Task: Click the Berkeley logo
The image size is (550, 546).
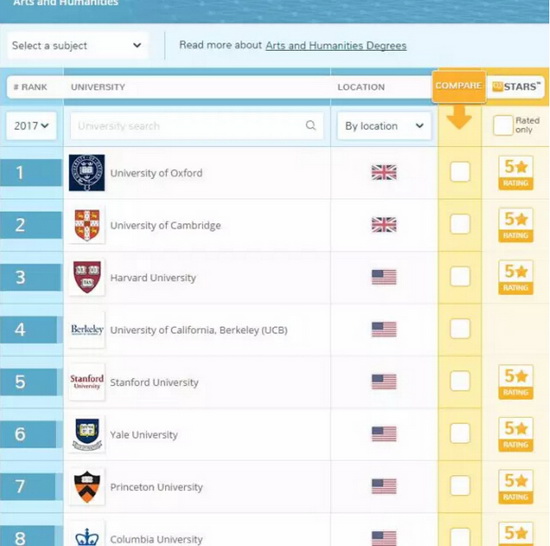Action: tap(87, 330)
